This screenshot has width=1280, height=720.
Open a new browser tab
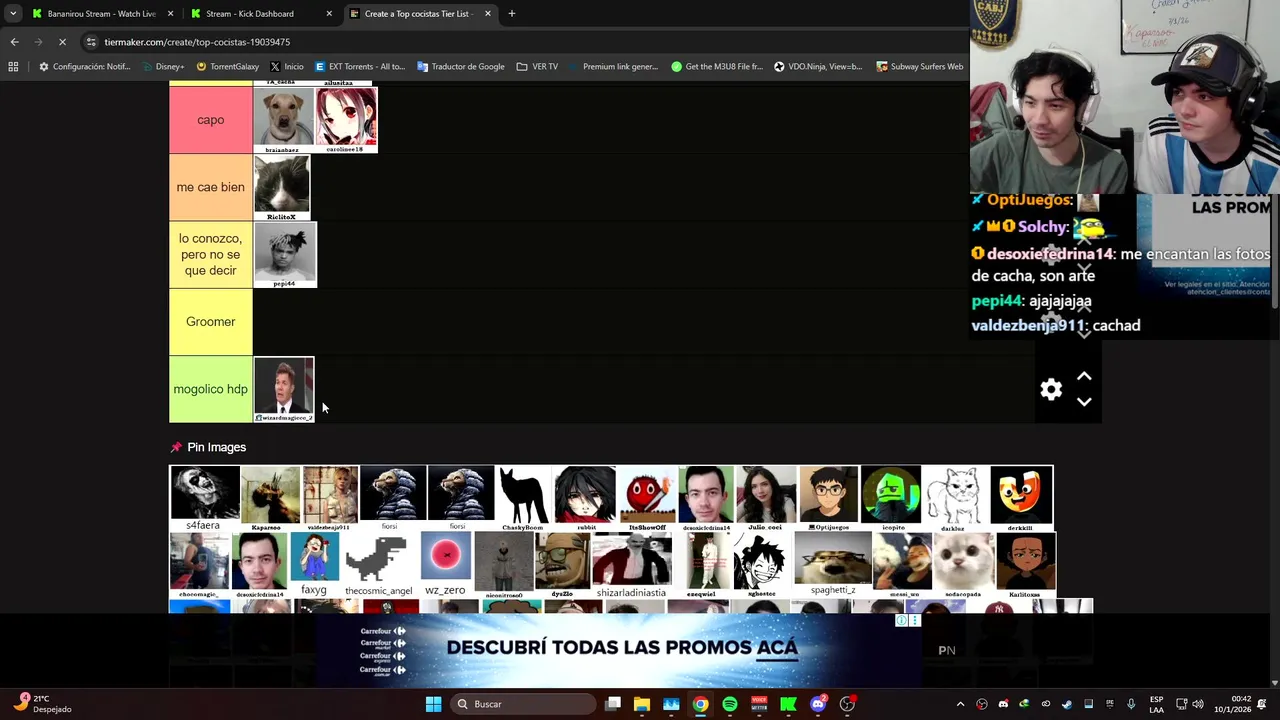click(x=512, y=14)
